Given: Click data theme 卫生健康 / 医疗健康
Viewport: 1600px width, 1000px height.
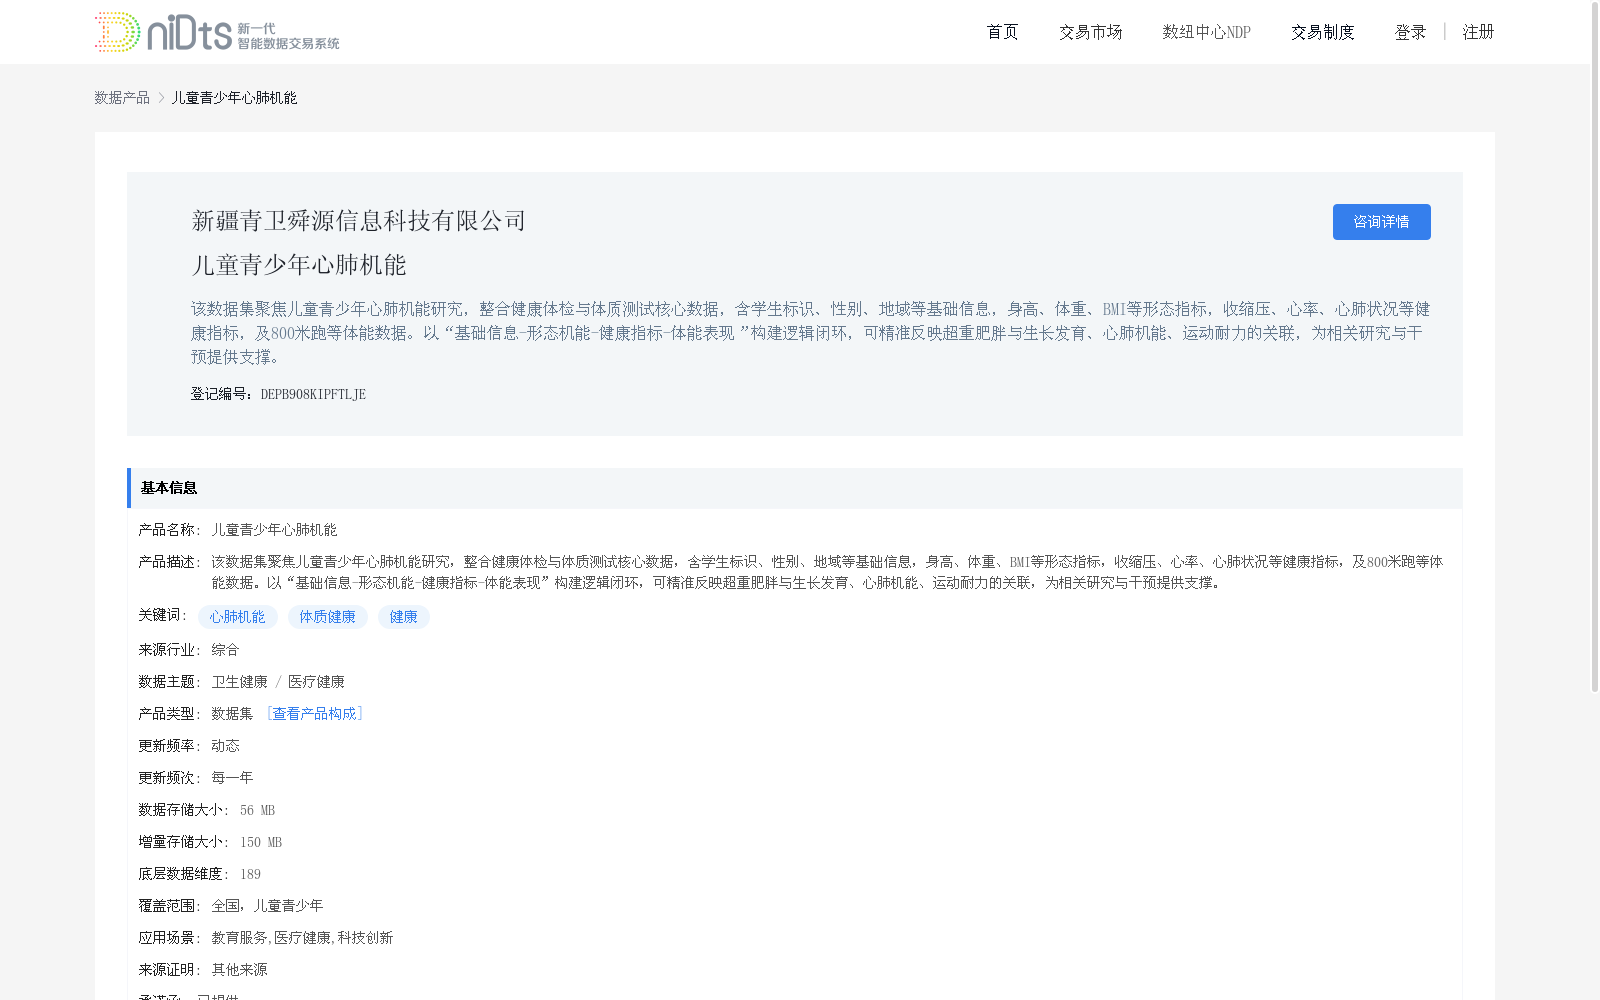Looking at the screenshot, I should [x=278, y=681].
